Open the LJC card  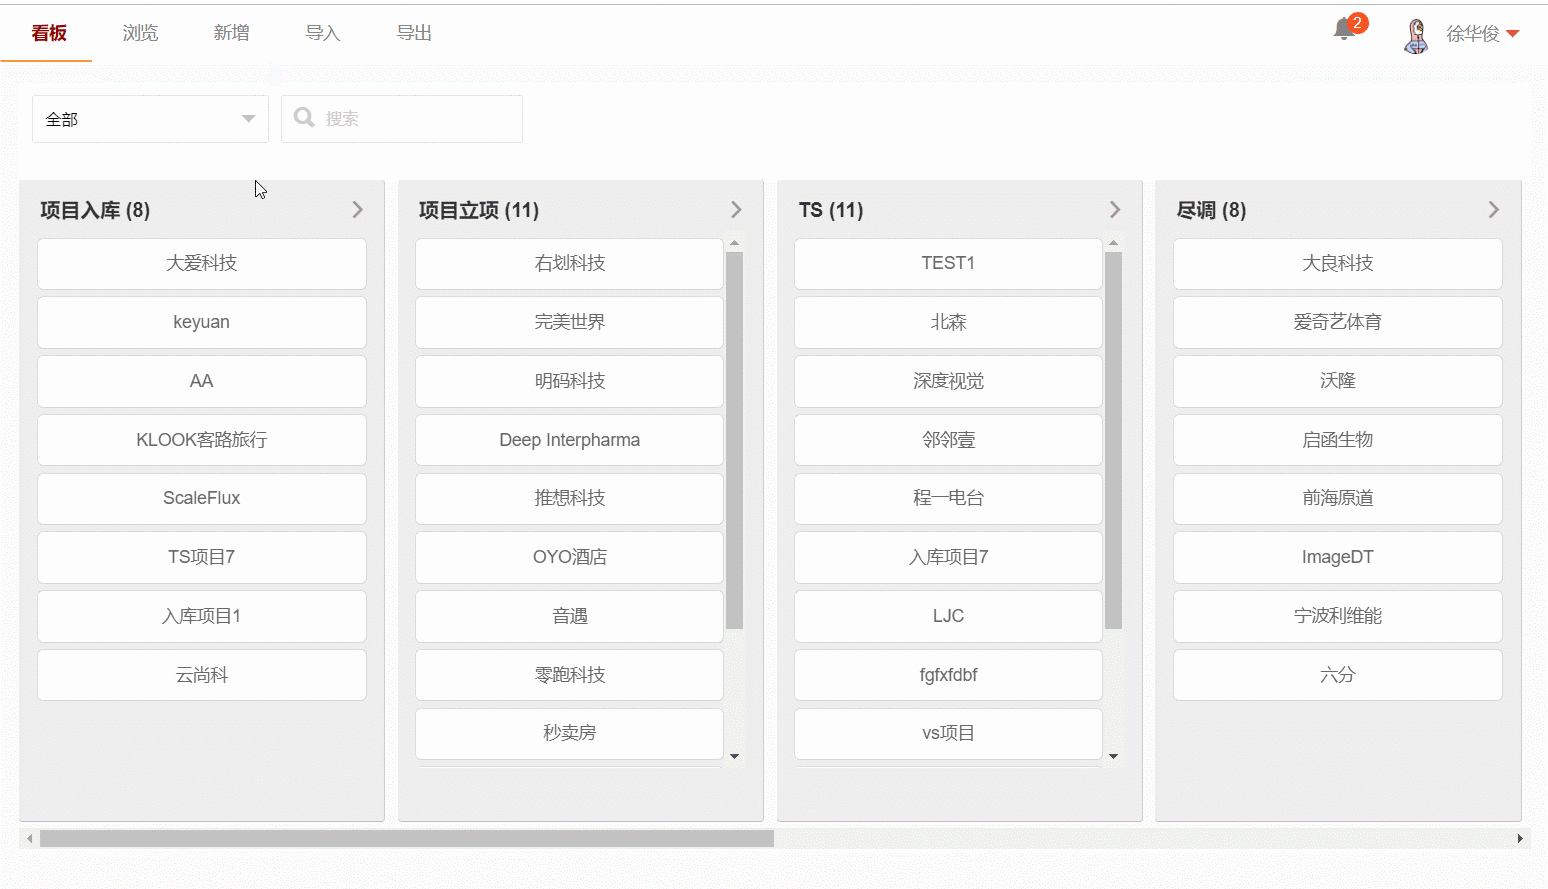click(x=948, y=616)
